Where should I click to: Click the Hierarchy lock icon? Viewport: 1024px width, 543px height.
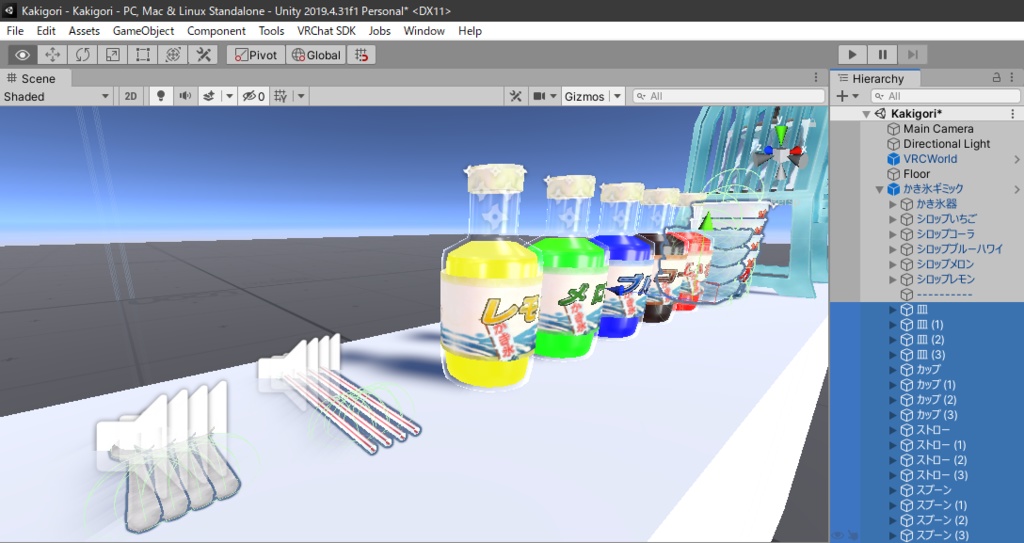click(997, 77)
